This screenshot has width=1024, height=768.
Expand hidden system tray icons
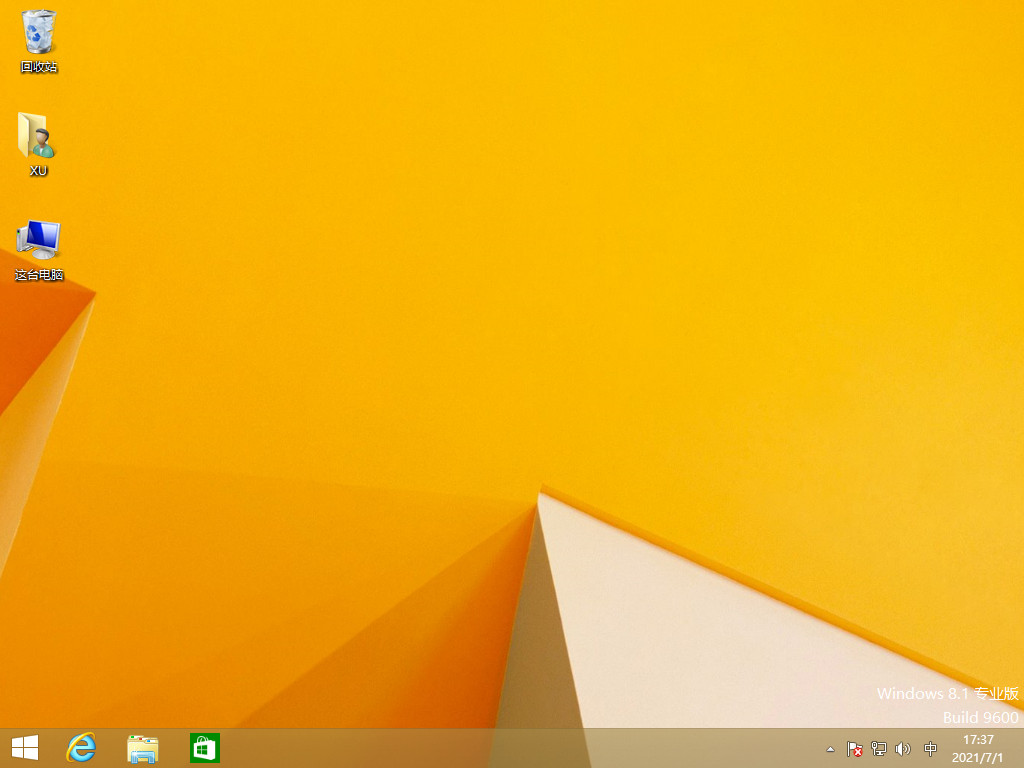coord(830,748)
